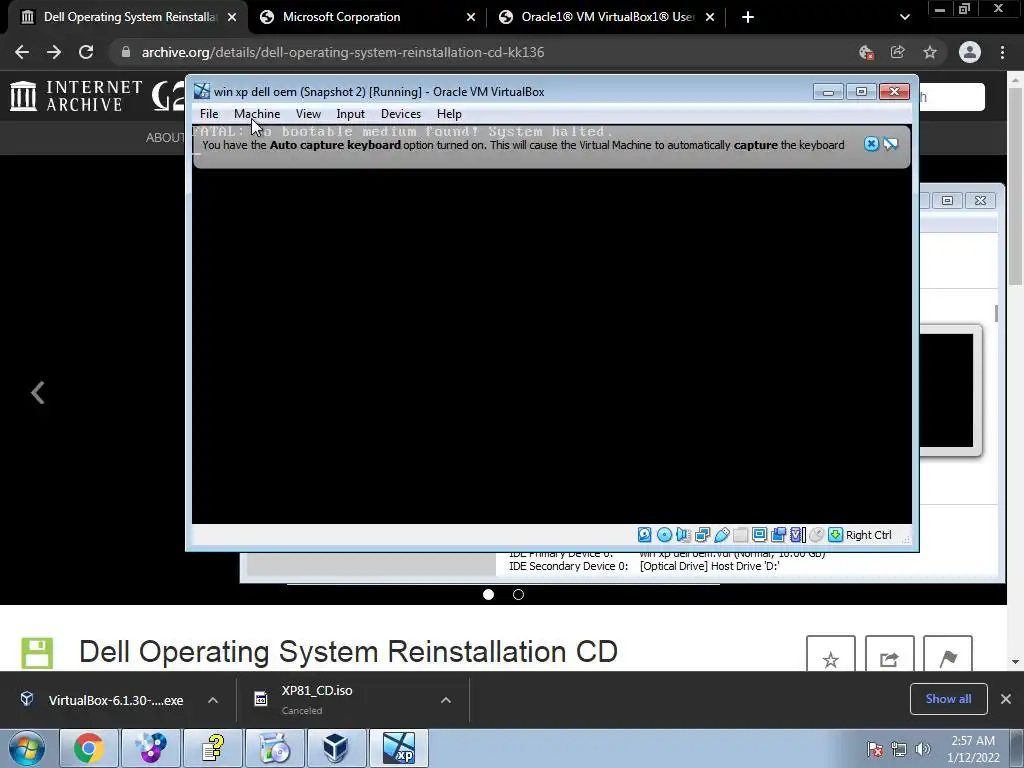Click the volume icon in system tray
The image size is (1024, 768).
pos(923,749)
